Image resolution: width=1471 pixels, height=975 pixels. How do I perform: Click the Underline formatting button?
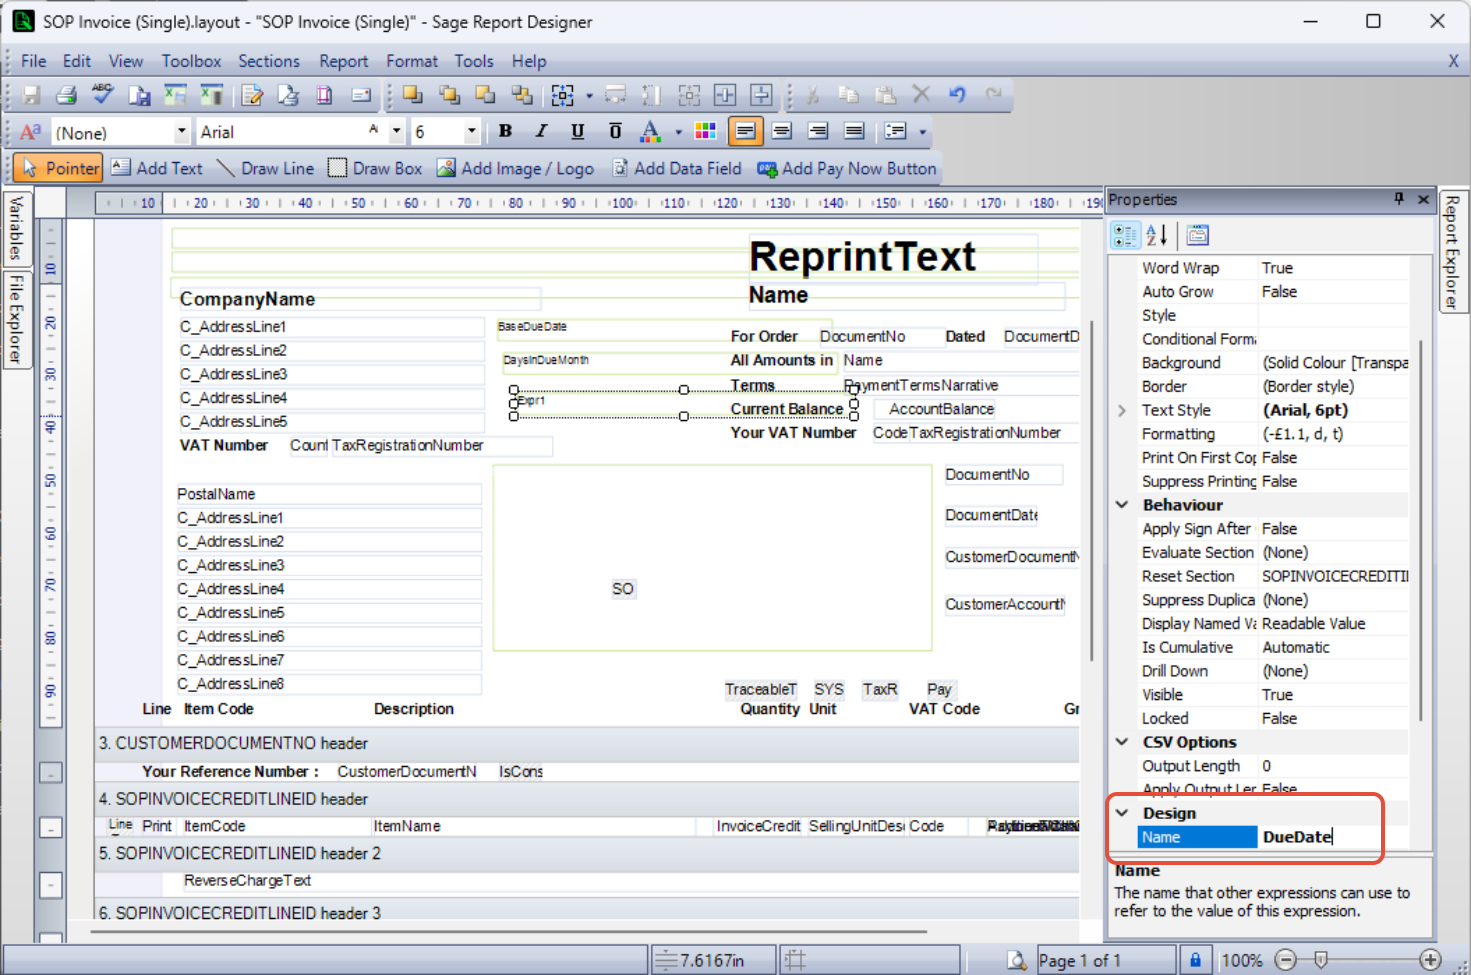577,131
